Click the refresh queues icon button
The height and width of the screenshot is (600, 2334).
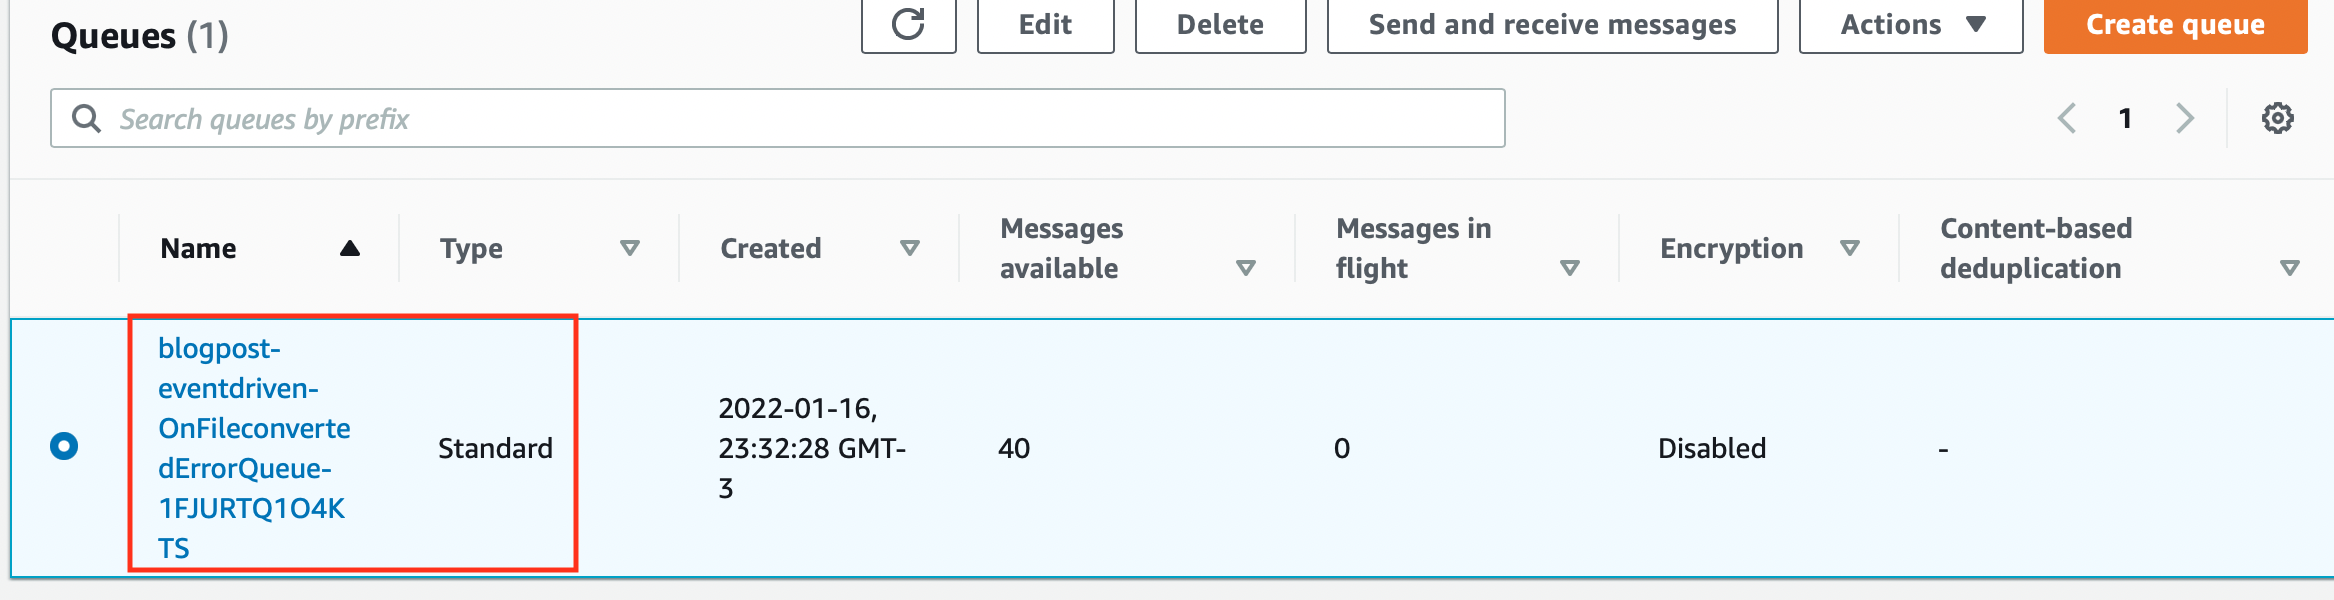[x=908, y=25]
